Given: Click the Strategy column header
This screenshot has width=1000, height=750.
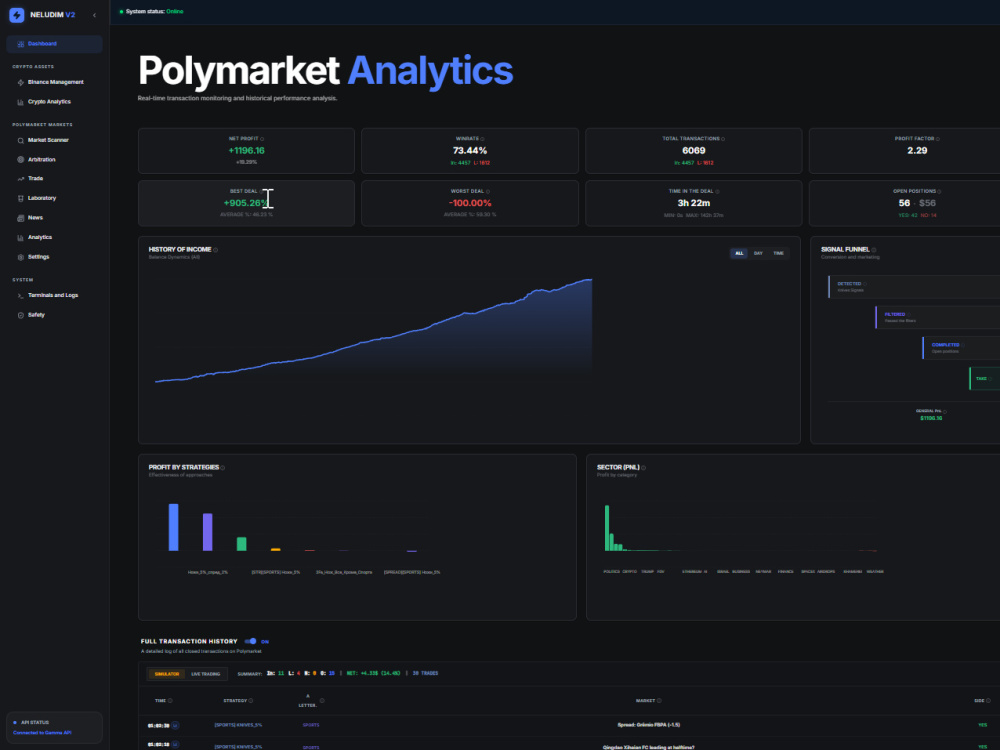Looking at the screenshot, I should coord(235,701).
